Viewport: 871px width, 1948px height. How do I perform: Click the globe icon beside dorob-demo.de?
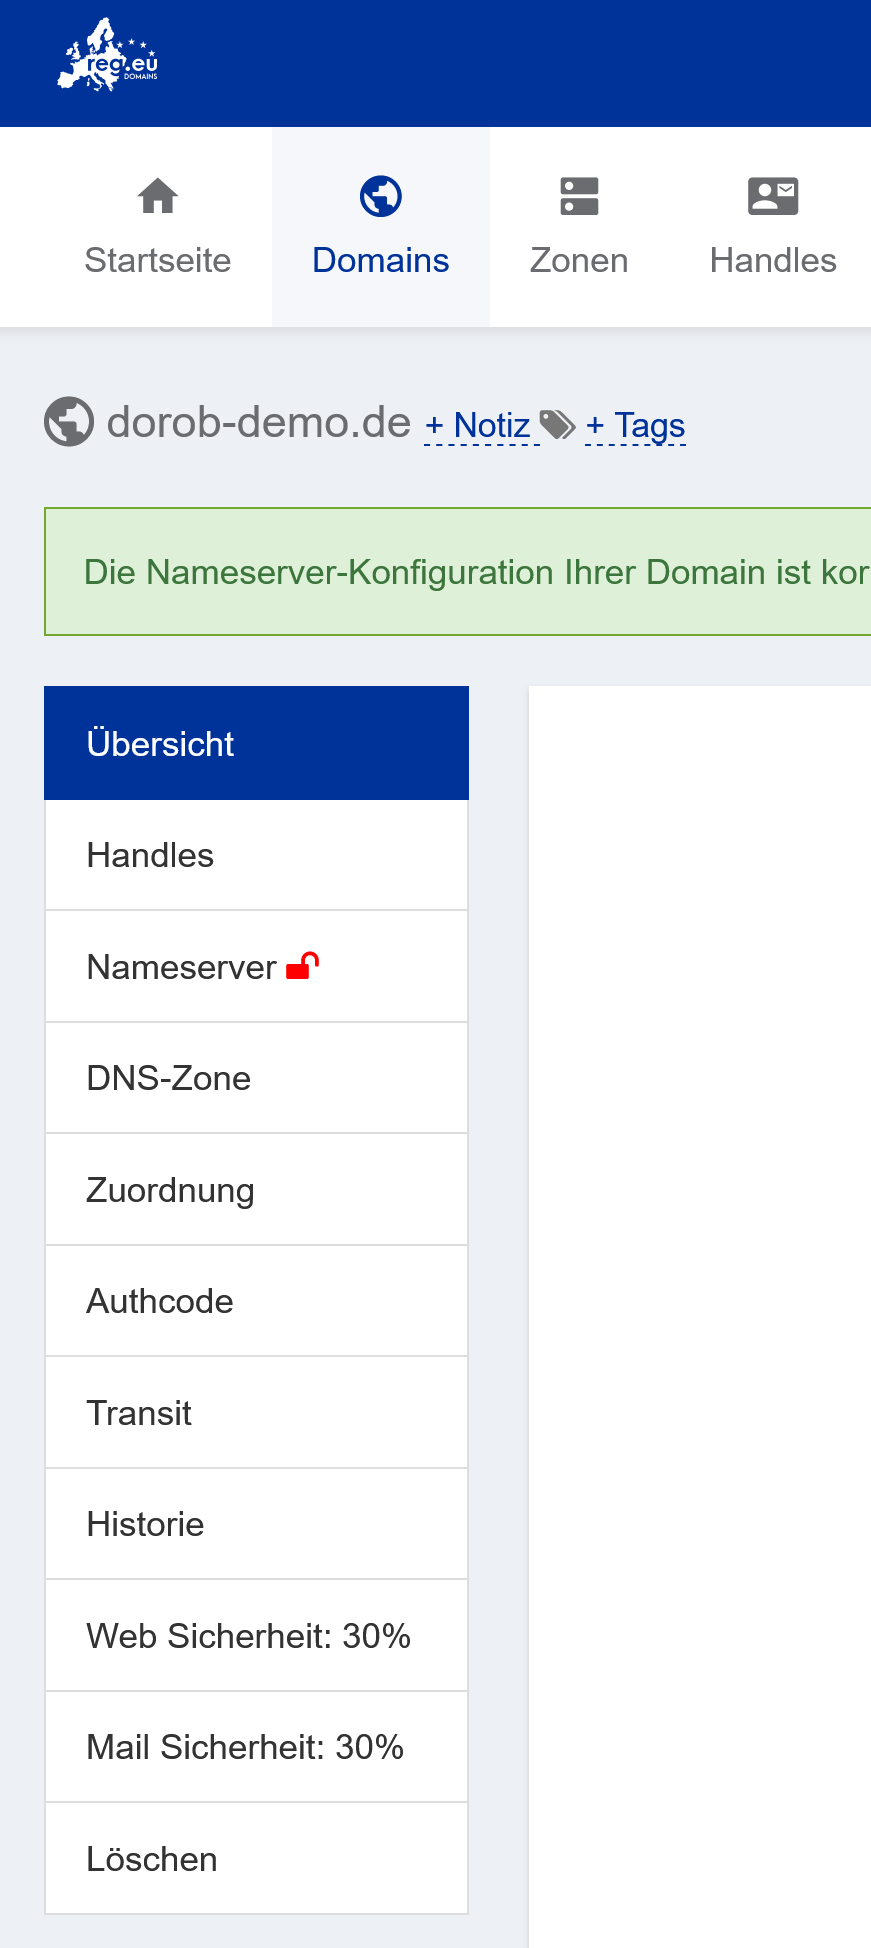tap(69, 422)
